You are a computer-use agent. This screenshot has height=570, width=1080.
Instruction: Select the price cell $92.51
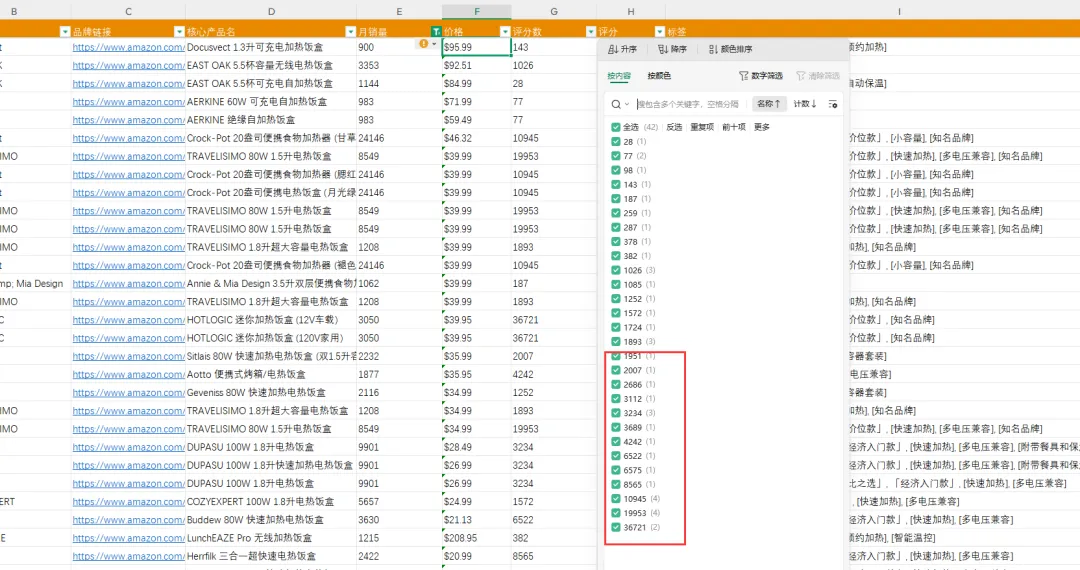477,65
